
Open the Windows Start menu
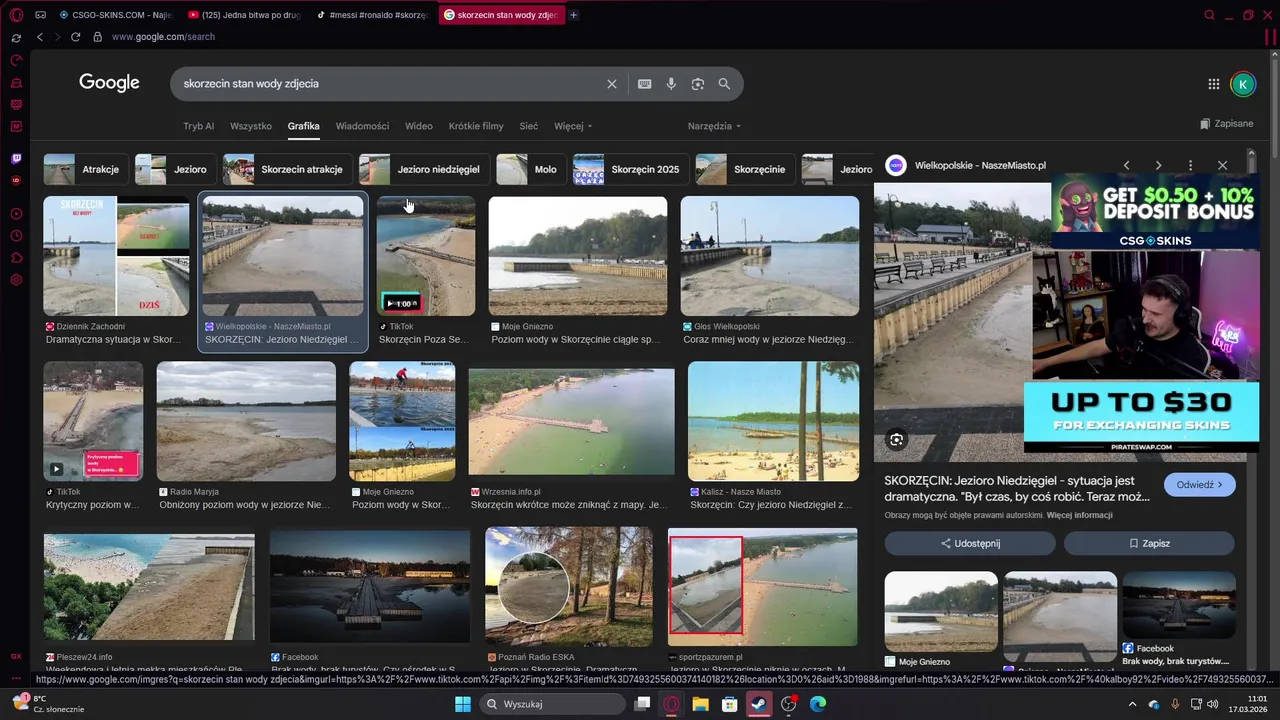pyautogui.click(x=463, y=704)
